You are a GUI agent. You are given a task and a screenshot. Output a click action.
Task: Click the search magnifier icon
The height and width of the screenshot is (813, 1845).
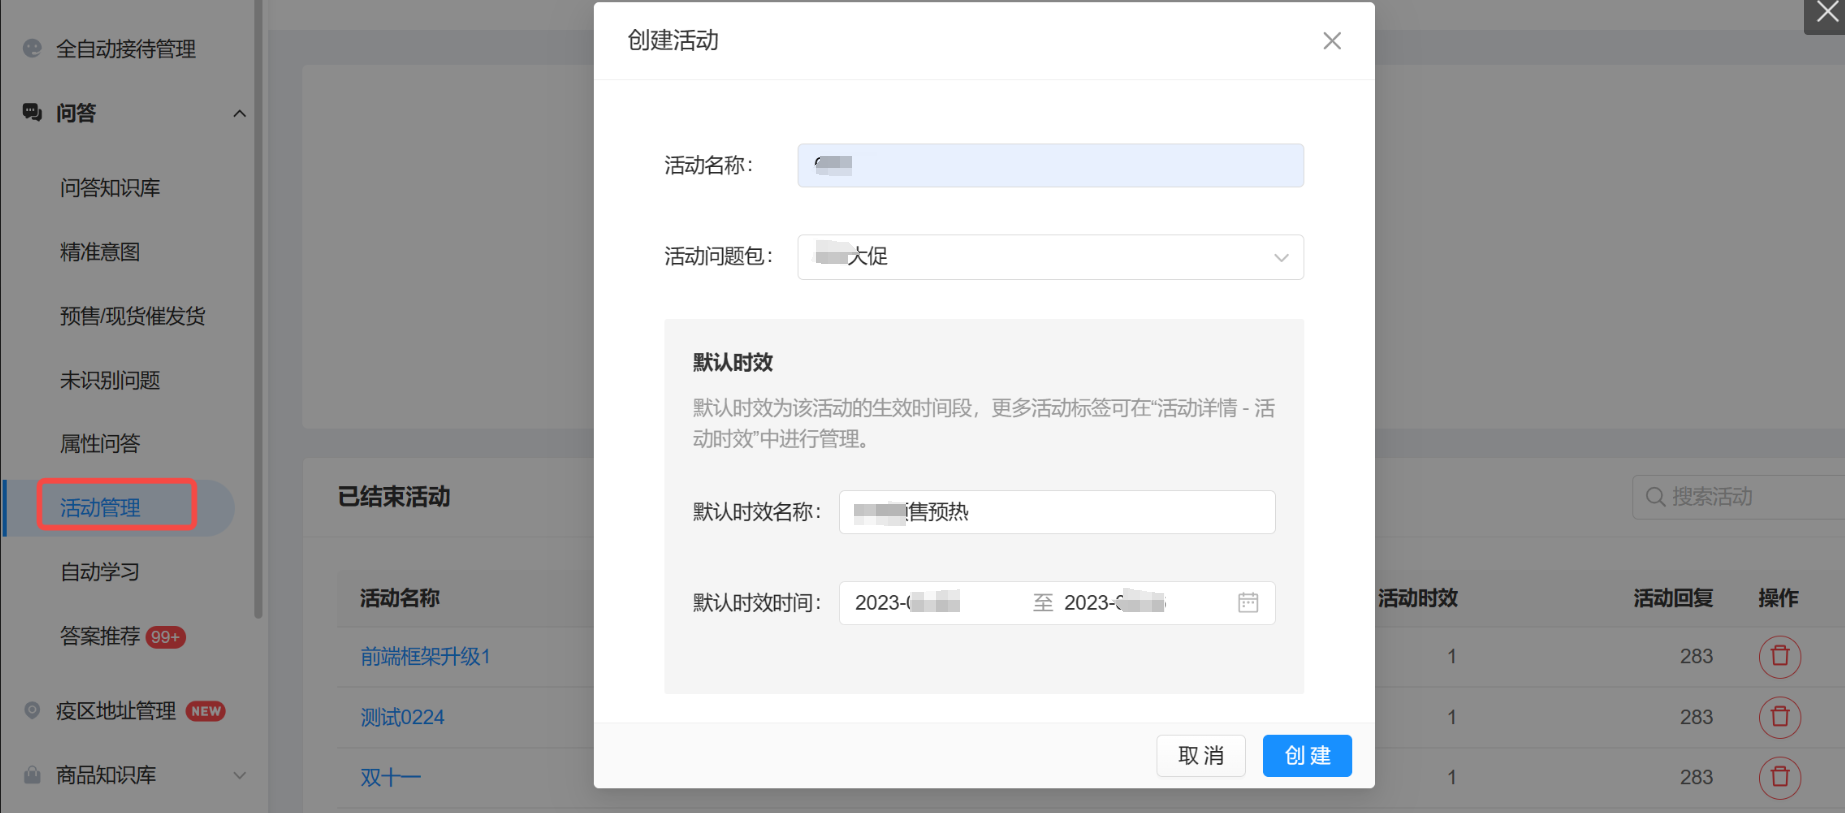(1655, 497)
